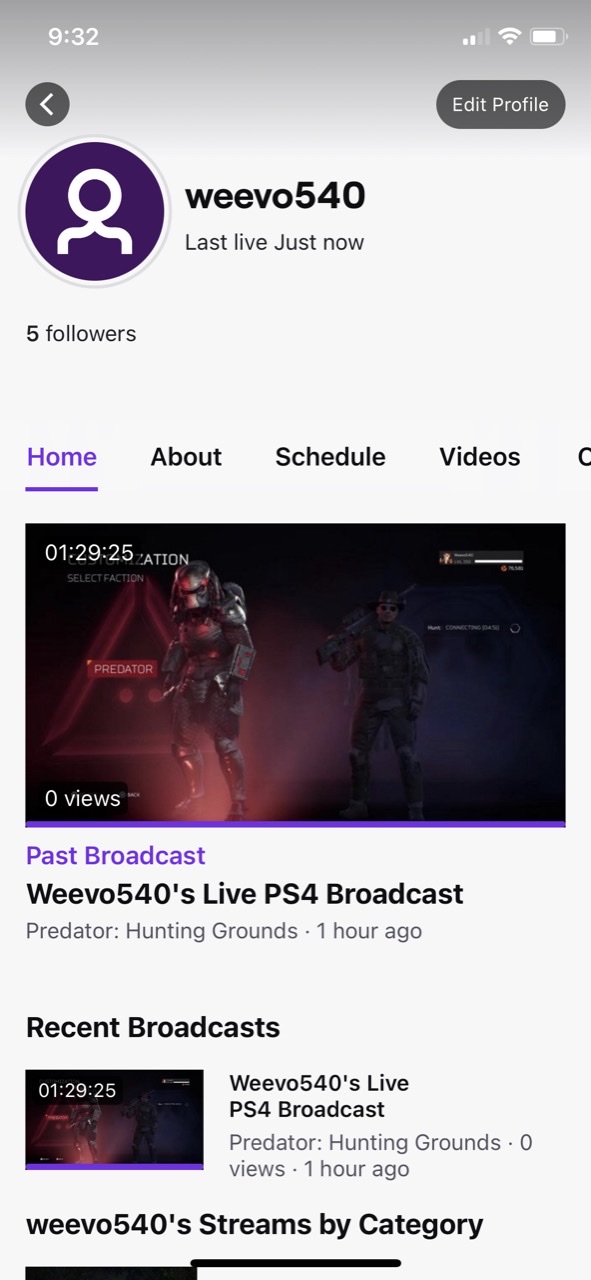Screen dimensions: 591x1280
Task: Open the small Recent Broadcasts thumbnail
Action: (x=114, y=1118)
